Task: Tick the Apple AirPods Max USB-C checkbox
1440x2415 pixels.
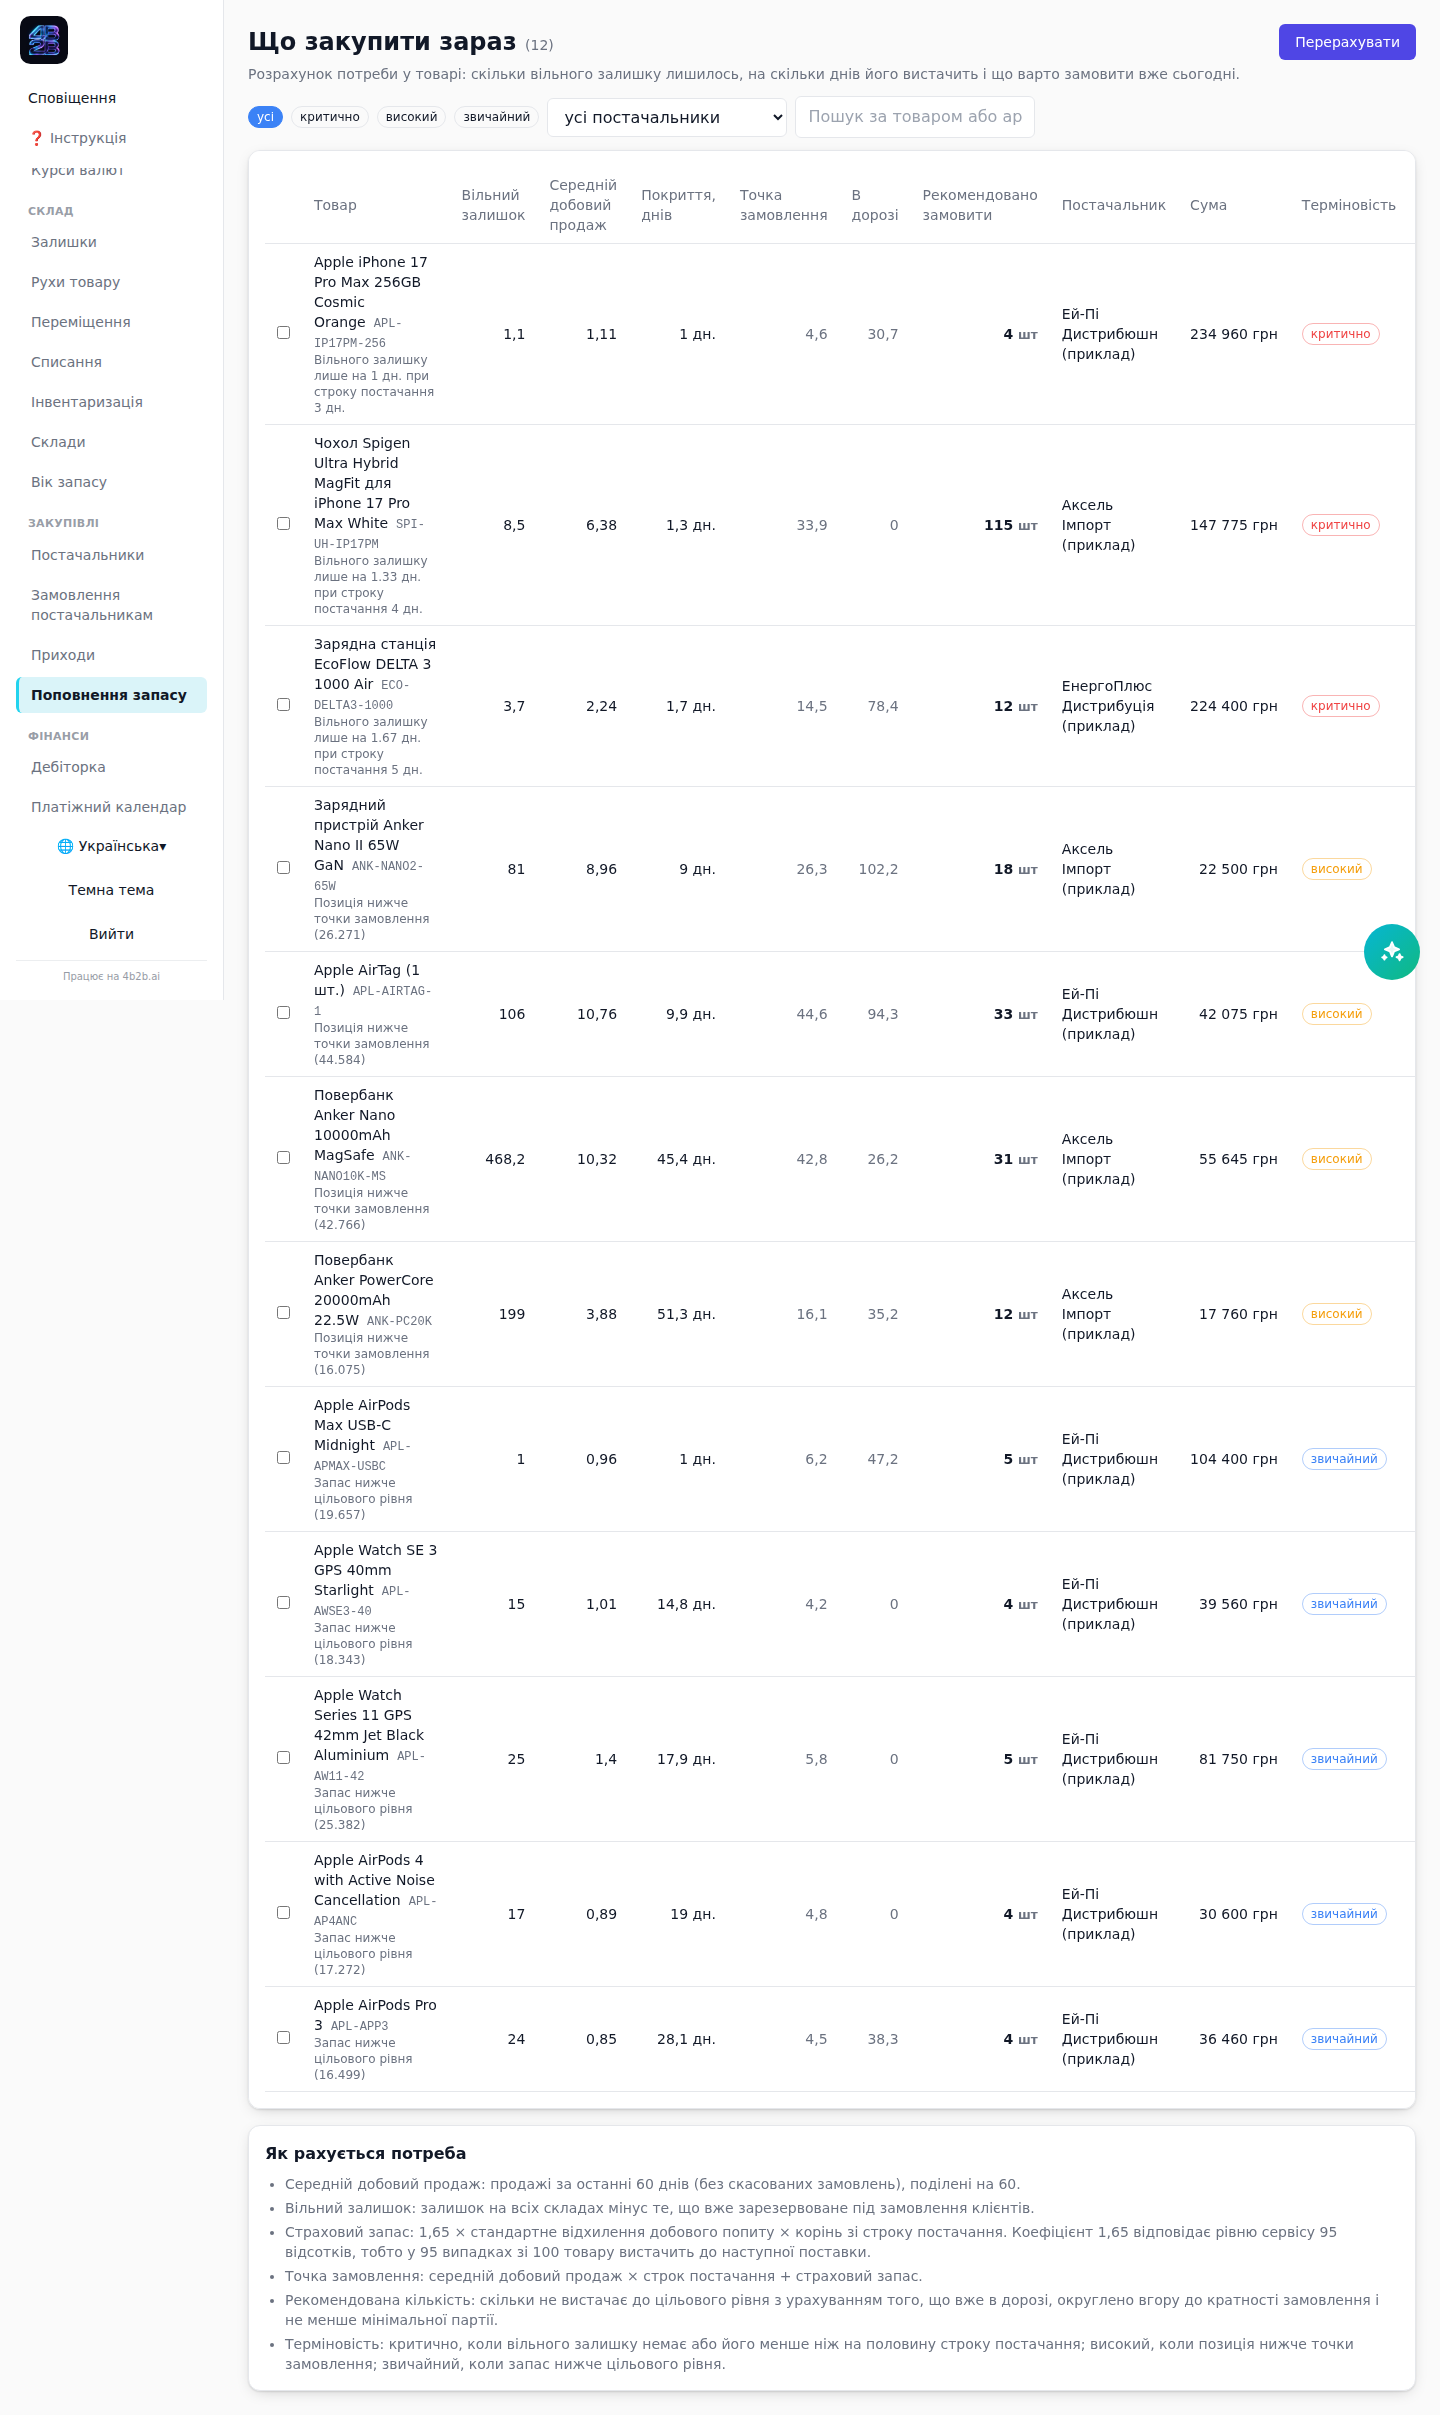Action: click(284, 1458)
